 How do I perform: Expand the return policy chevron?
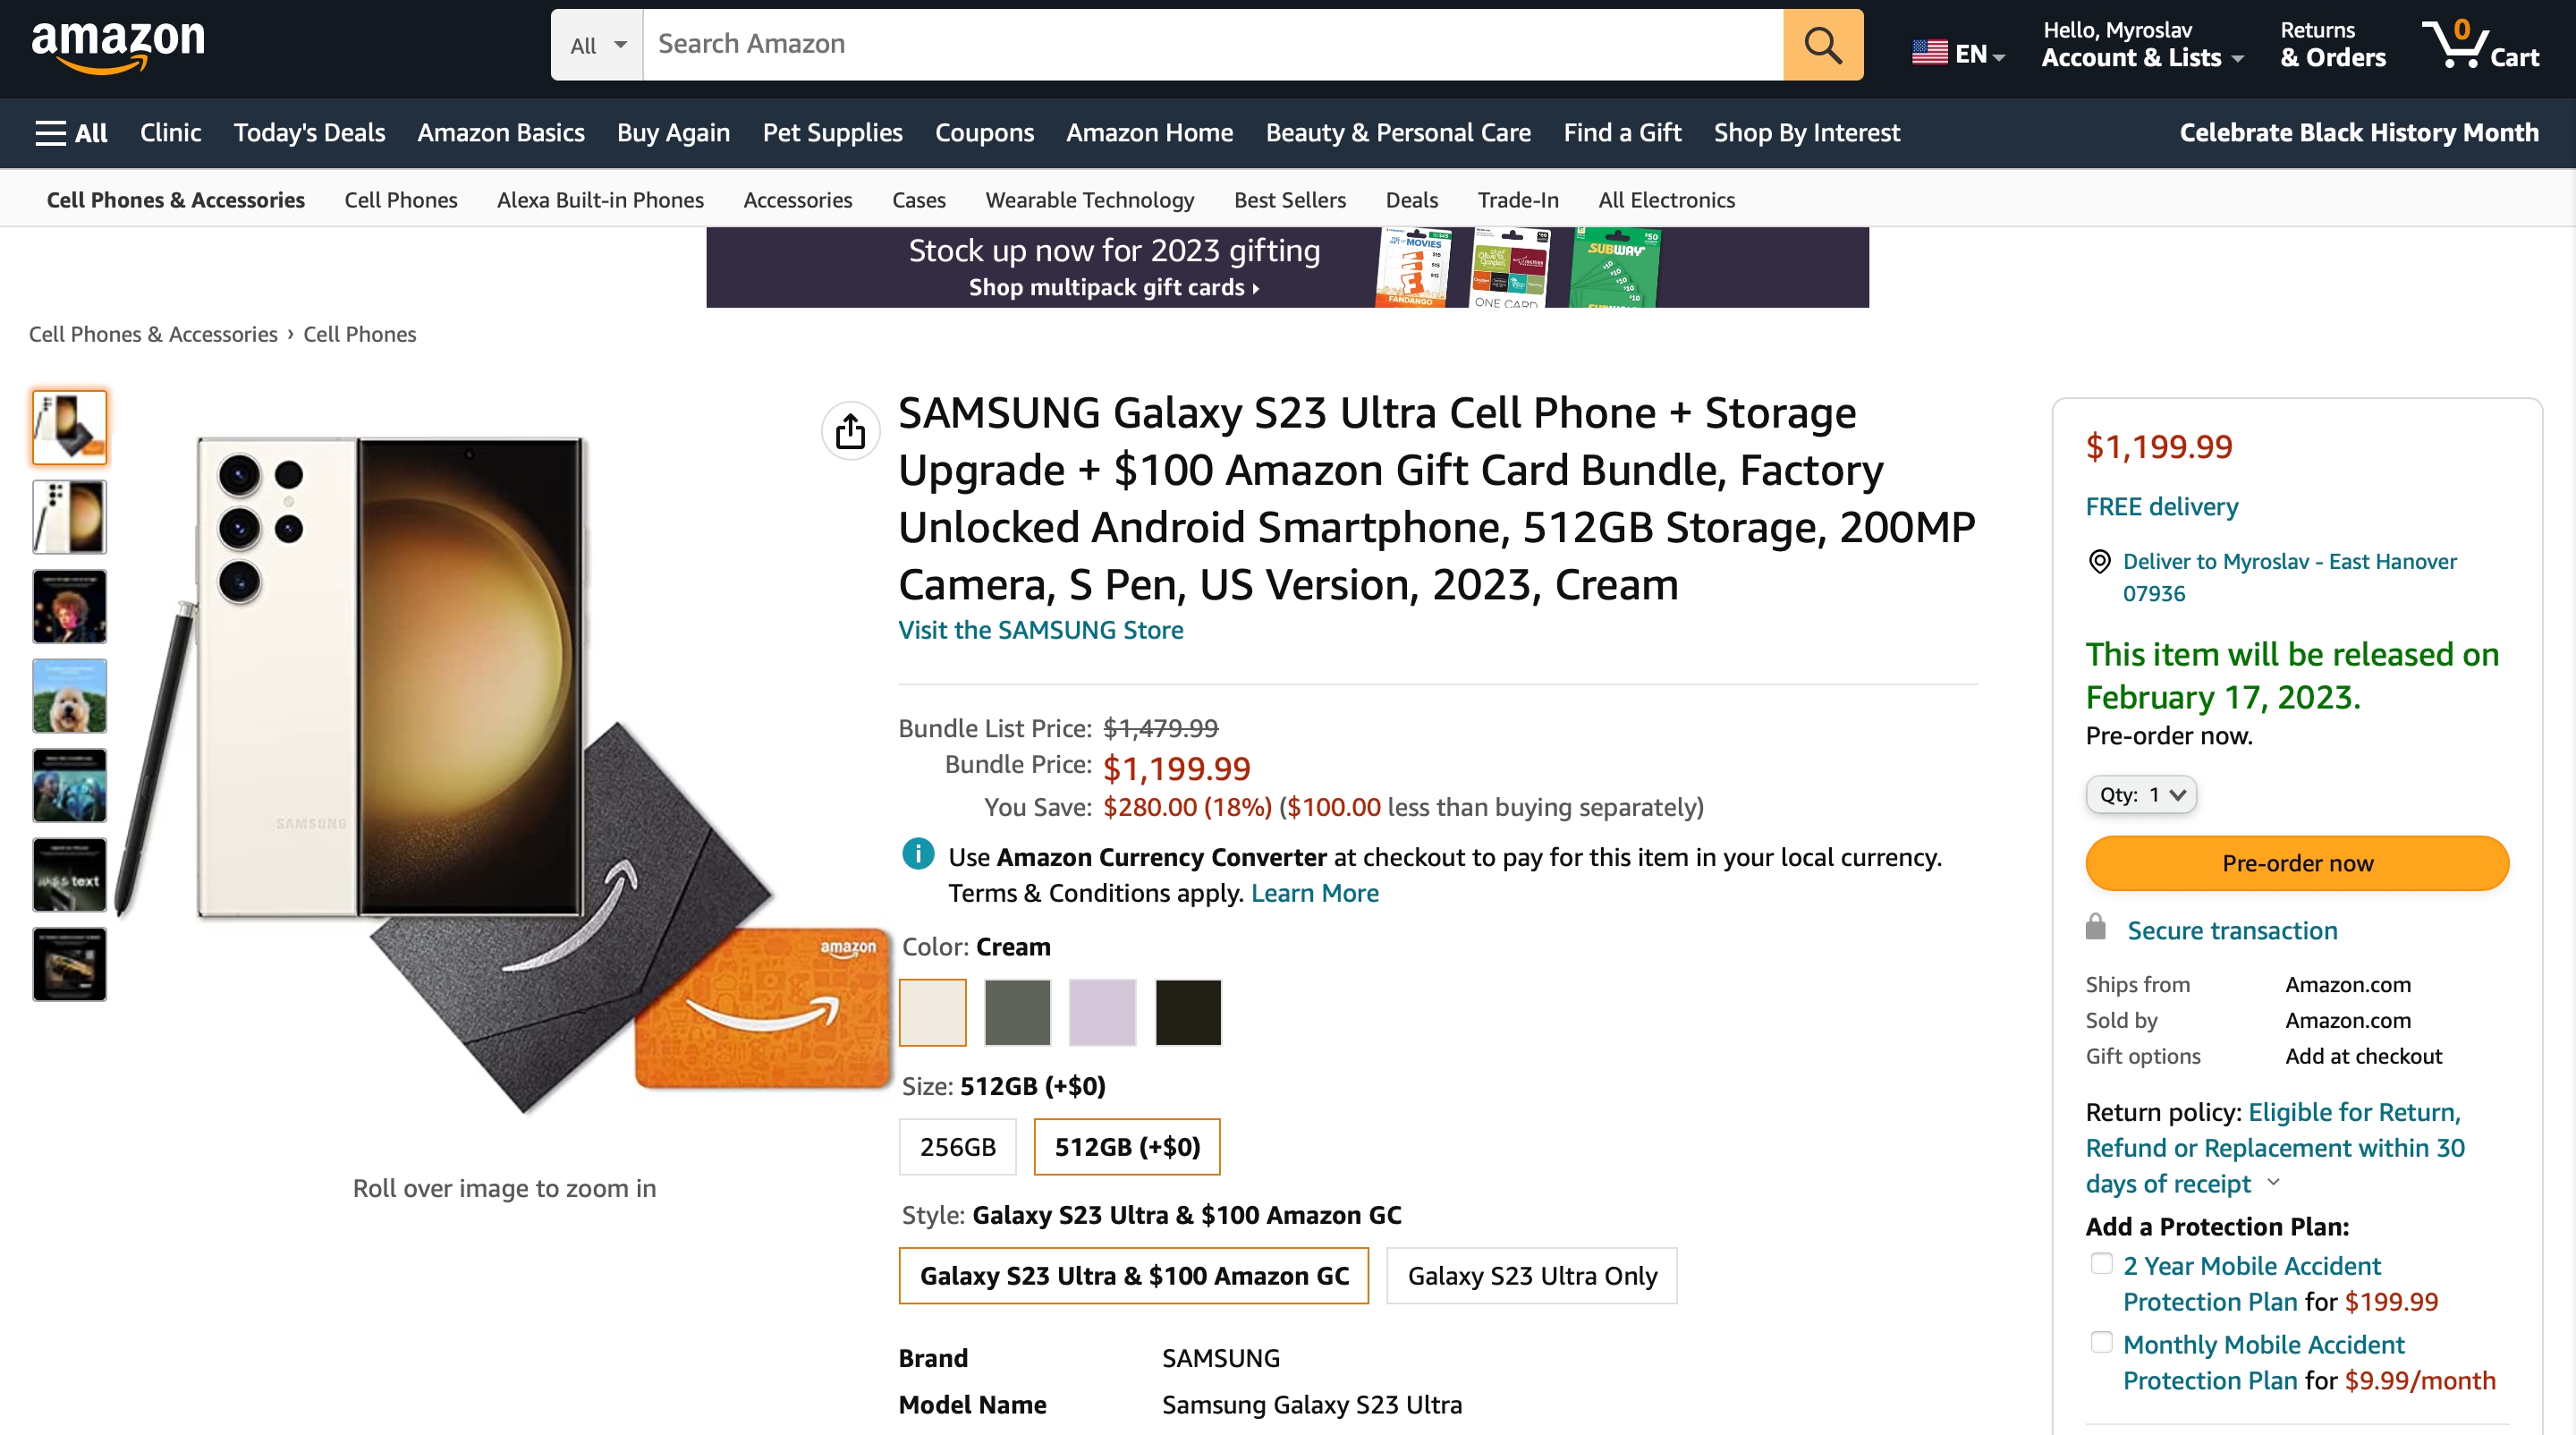[x=2274, y=1182]
